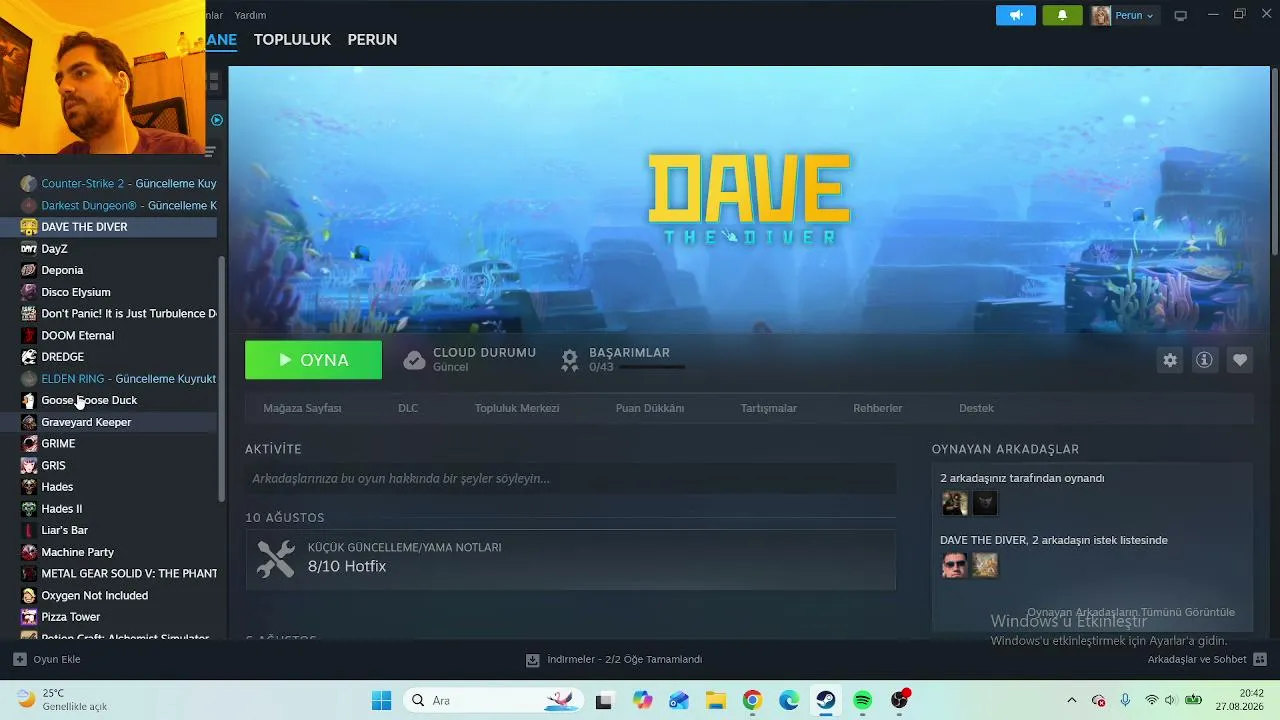
Task: Click the Machine Party game icon
Action: 29,552
